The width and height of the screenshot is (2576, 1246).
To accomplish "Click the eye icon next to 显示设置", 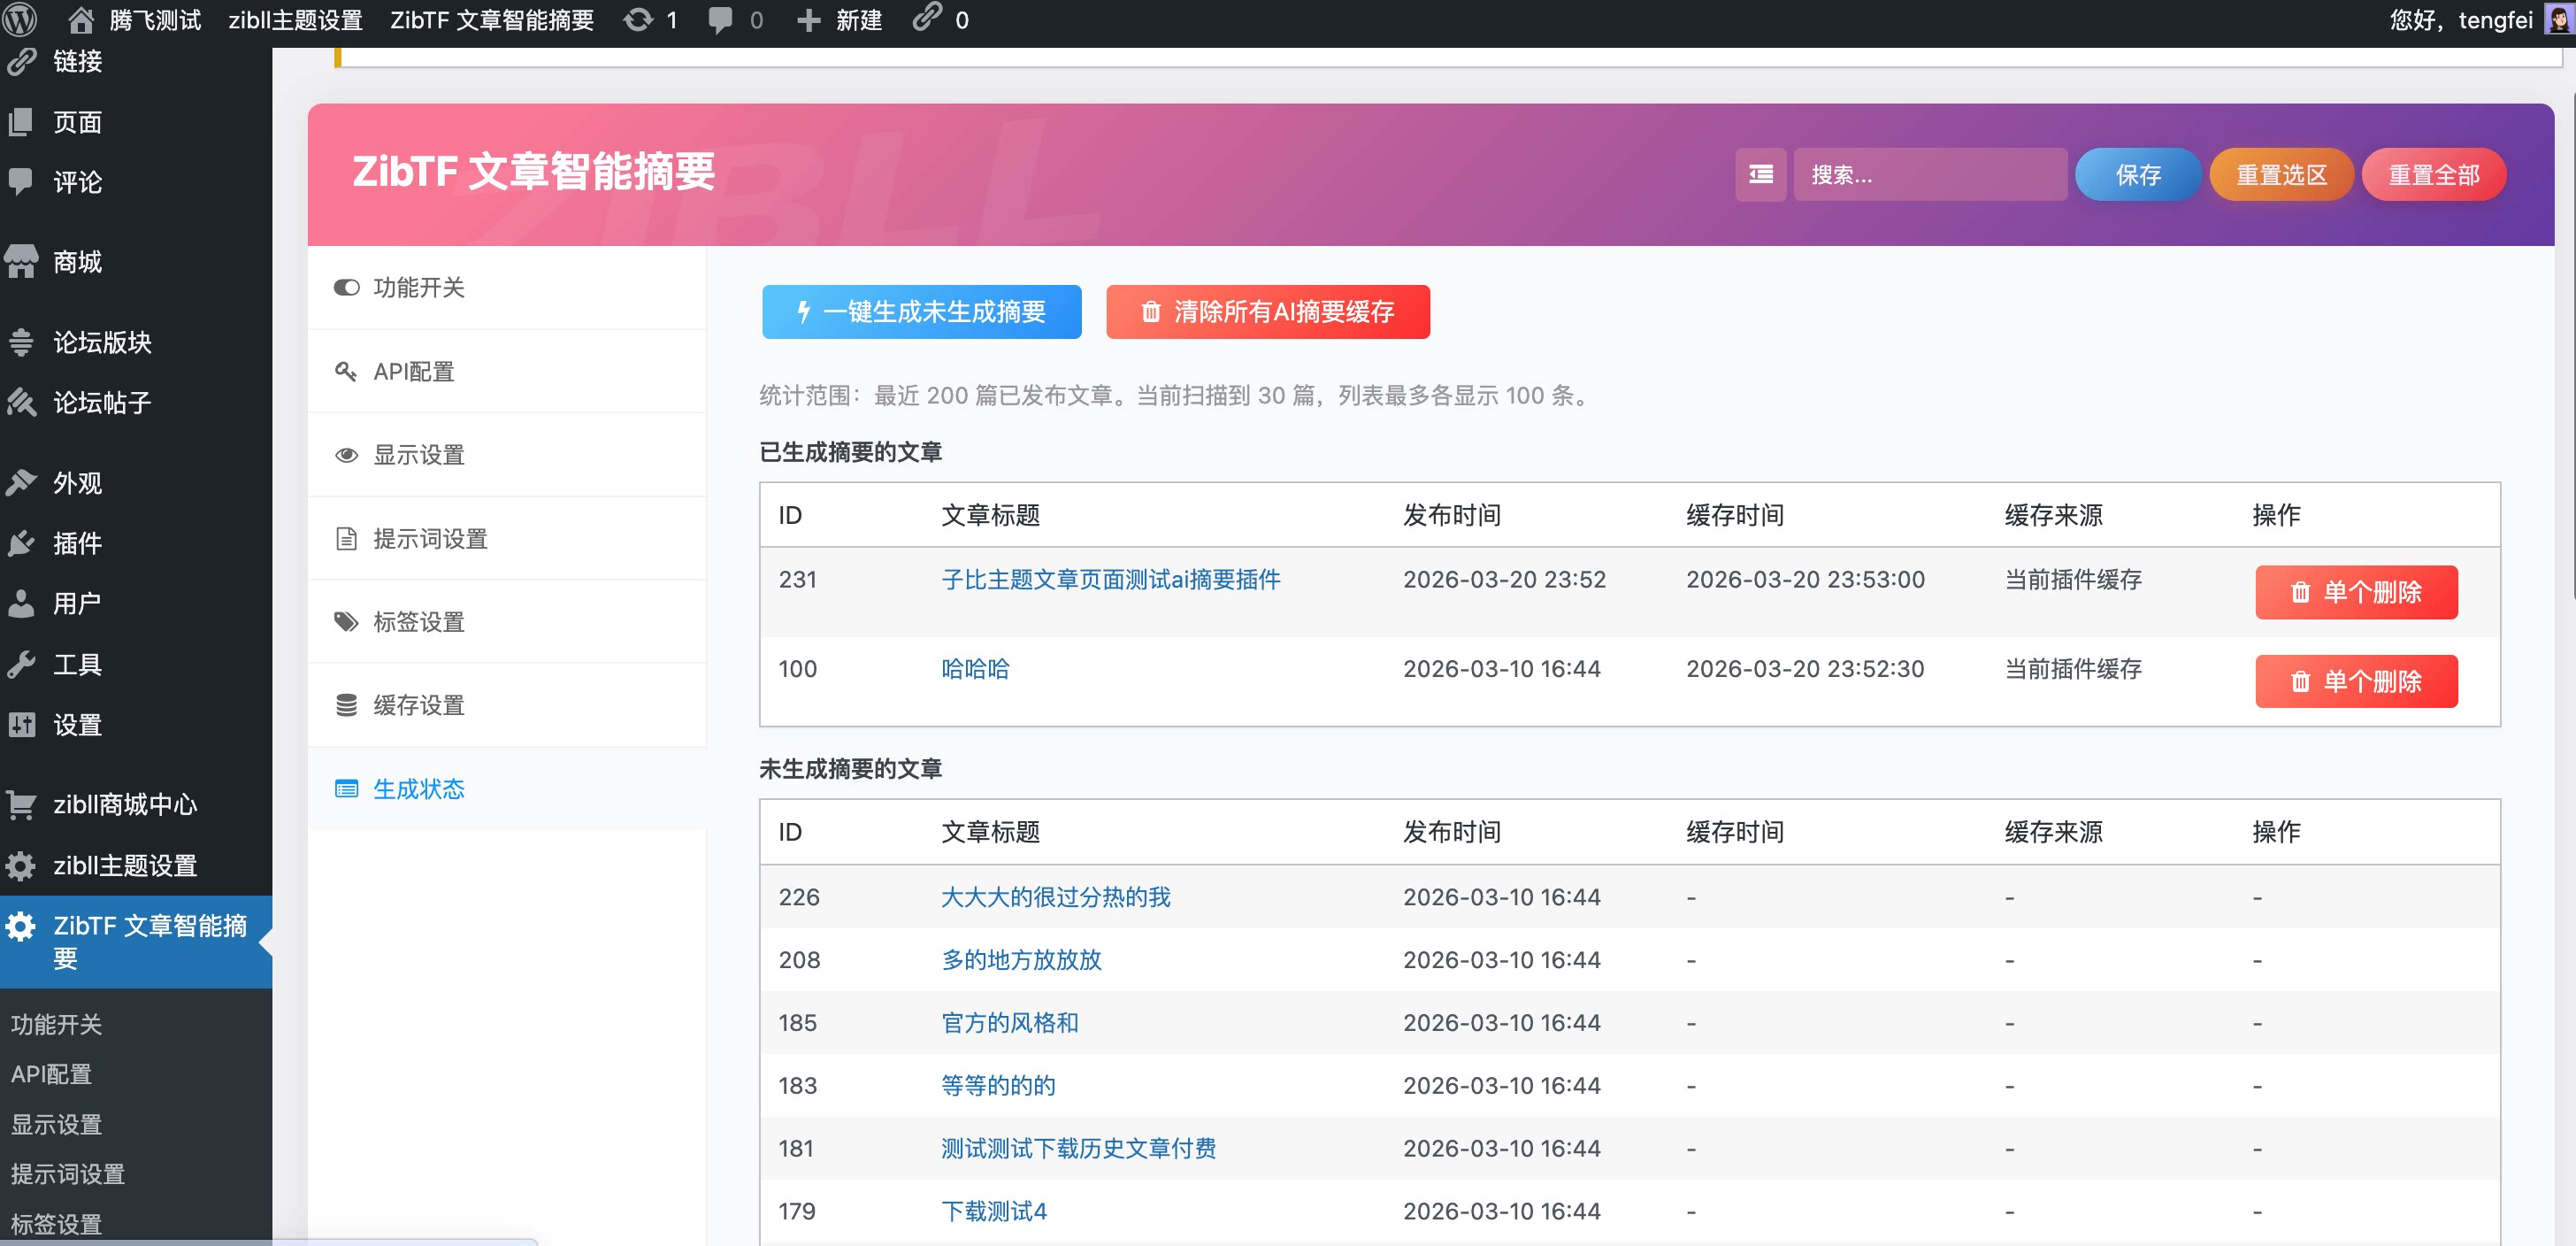I will pyautogui.click(x=346, y=454).
